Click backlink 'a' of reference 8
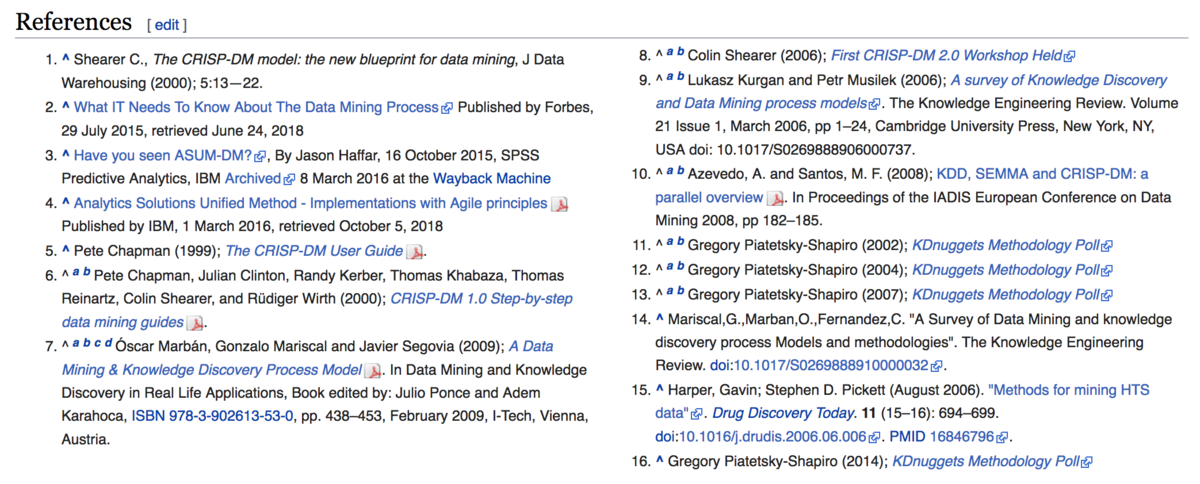 (x=671, y=51)
